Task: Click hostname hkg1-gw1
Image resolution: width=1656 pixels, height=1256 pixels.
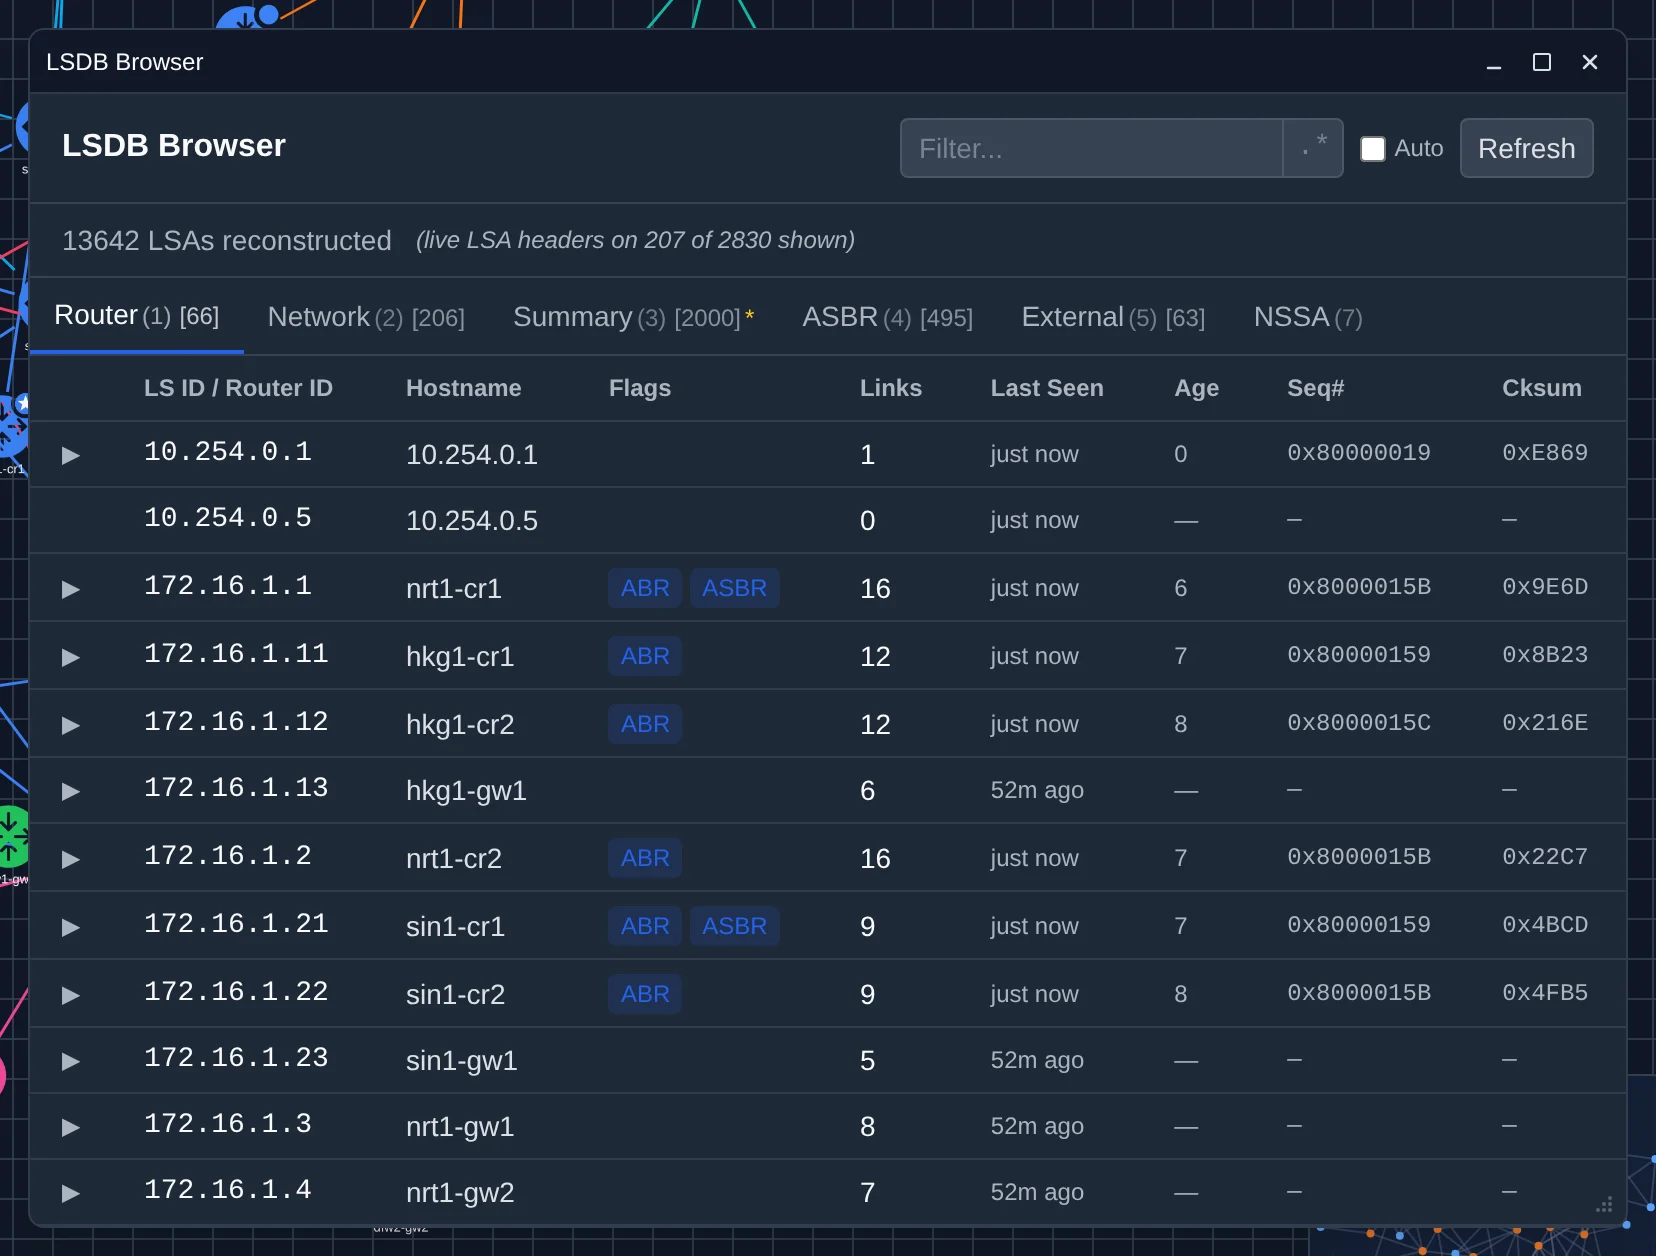Action: click(466, 790)
